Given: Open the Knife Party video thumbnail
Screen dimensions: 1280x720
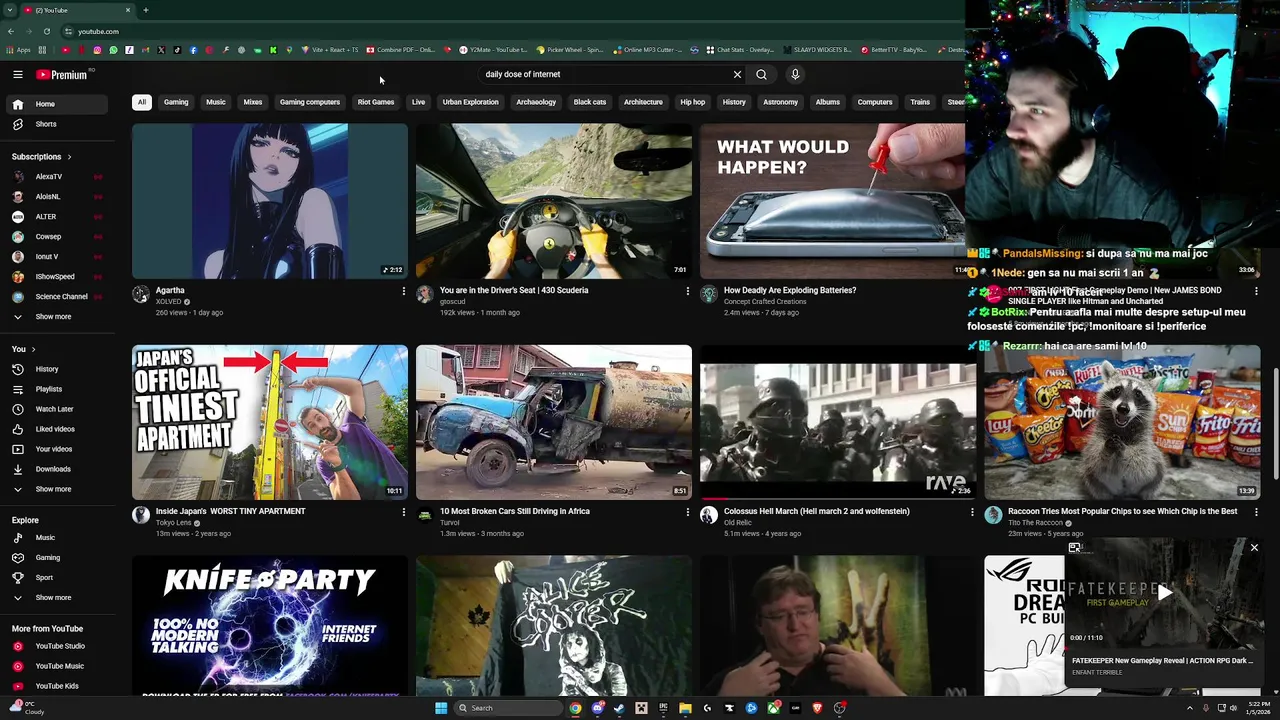Looking at the screenshot, I should (x=270, y=626).
